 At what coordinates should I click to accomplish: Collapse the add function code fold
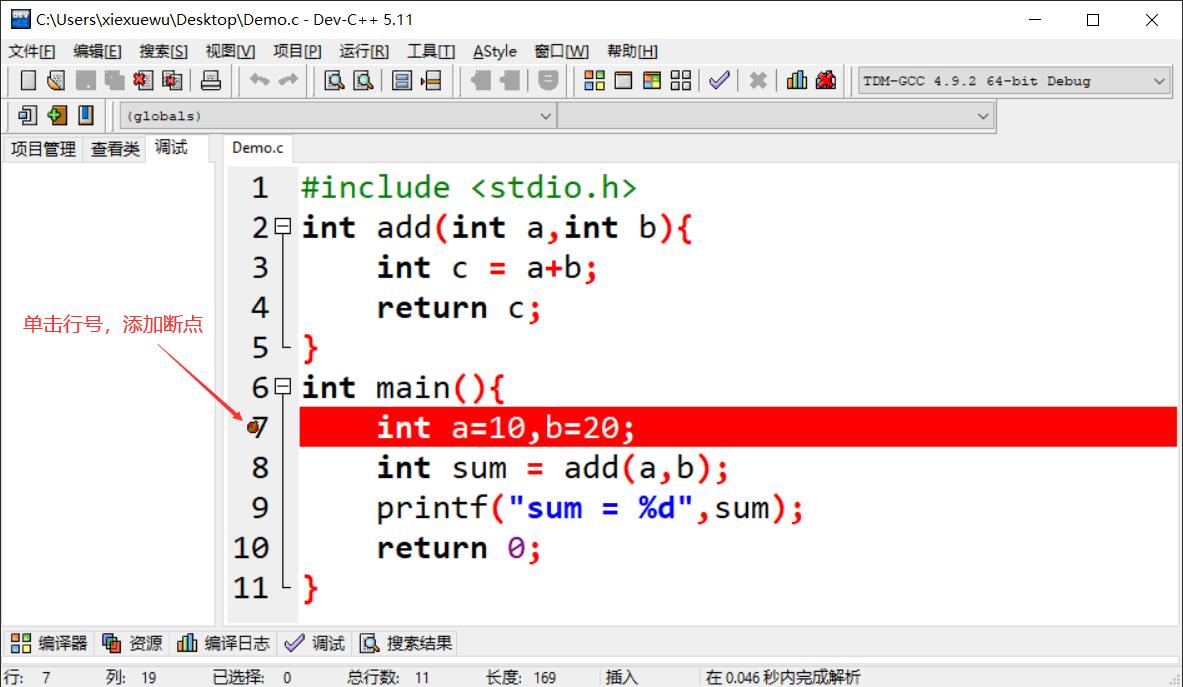tap(283, 227)
